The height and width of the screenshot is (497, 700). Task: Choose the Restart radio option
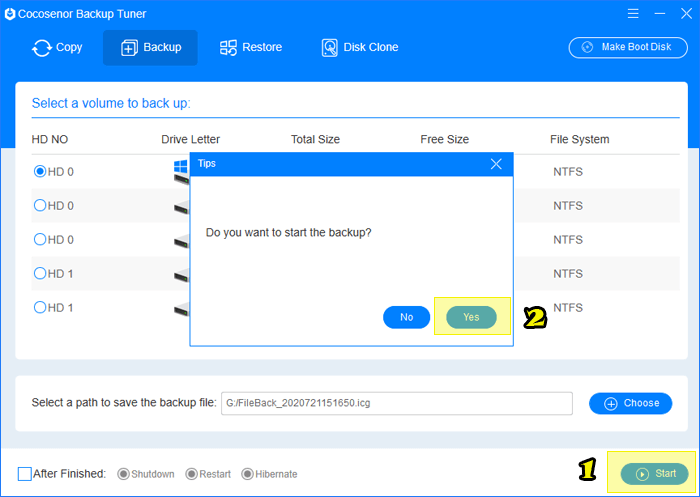(x=192, y=474)
